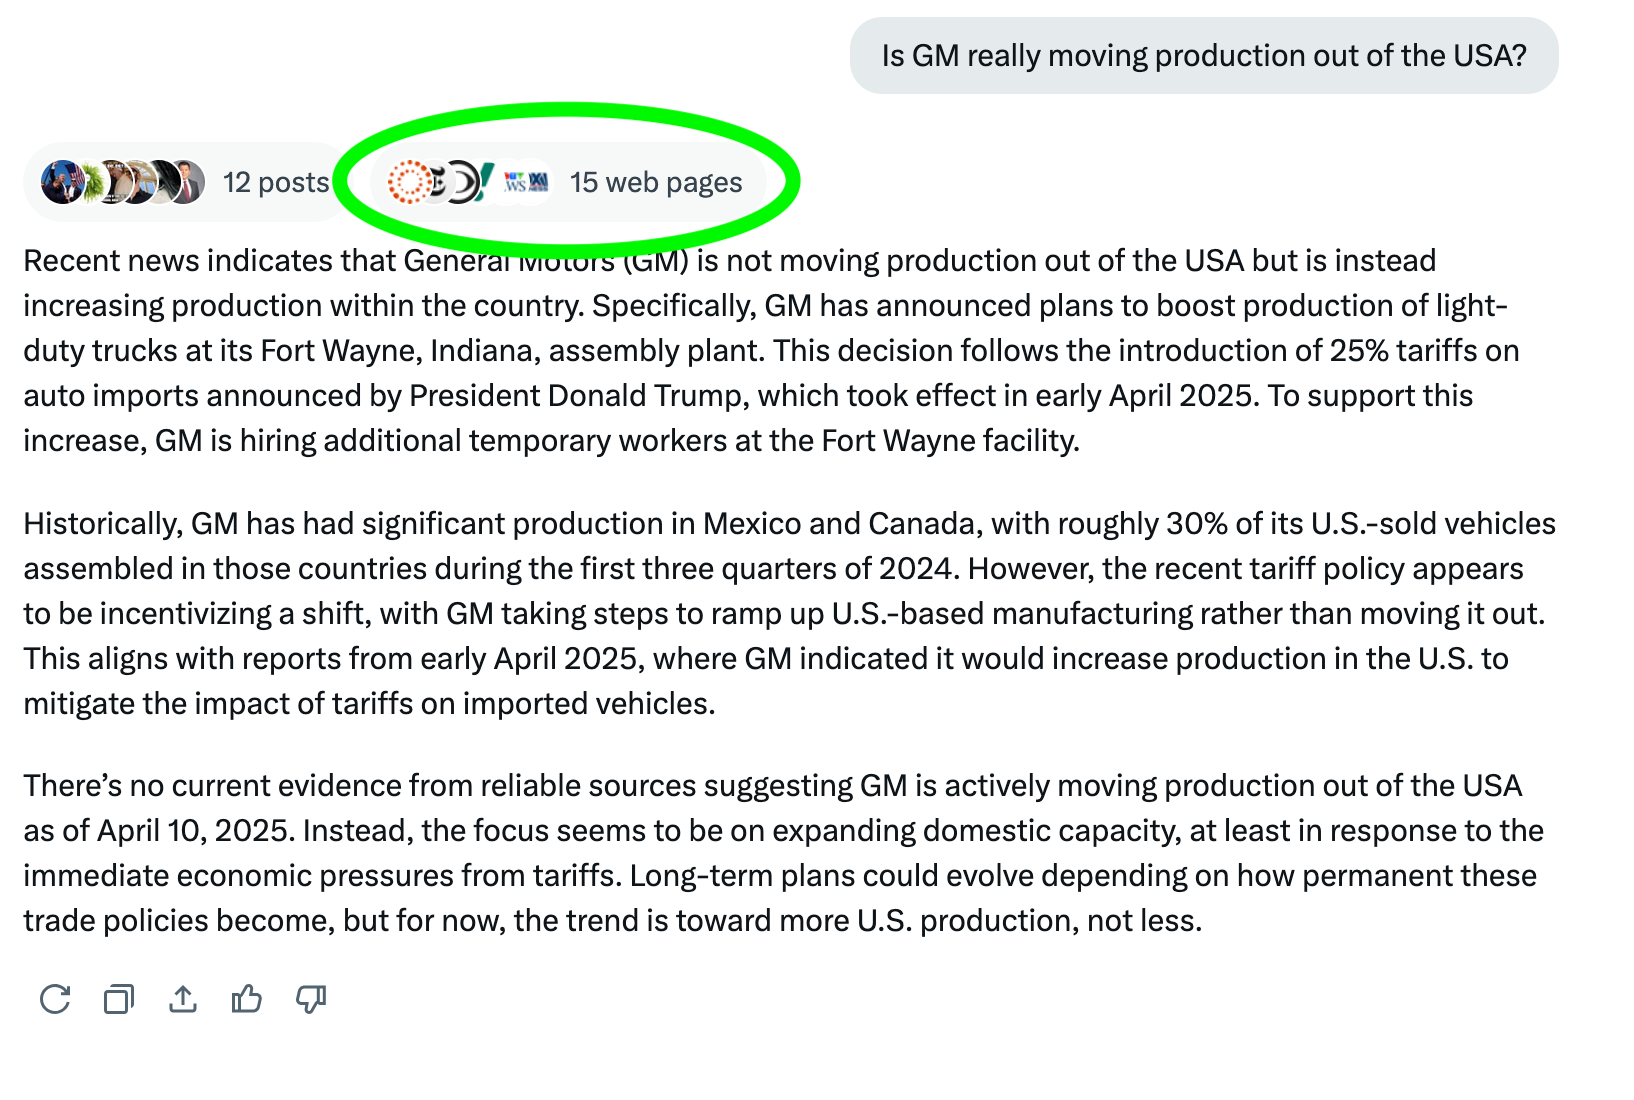Click the user question bubble about GM

1204,55
